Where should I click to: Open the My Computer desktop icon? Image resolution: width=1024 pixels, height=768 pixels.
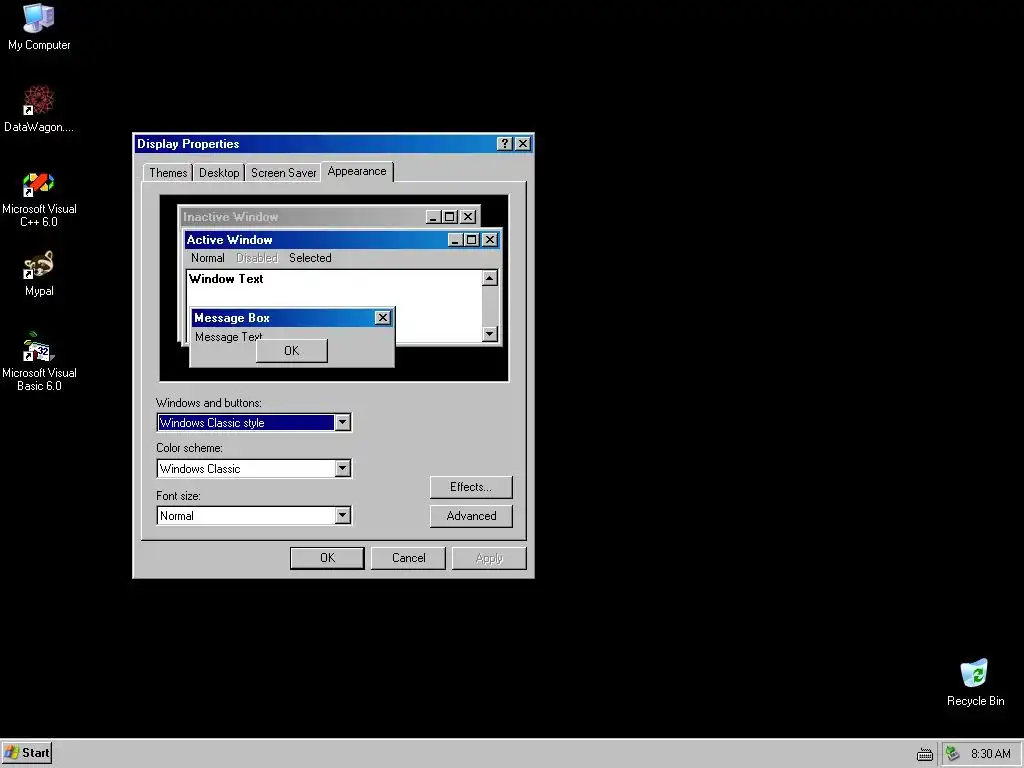(39, 27)
